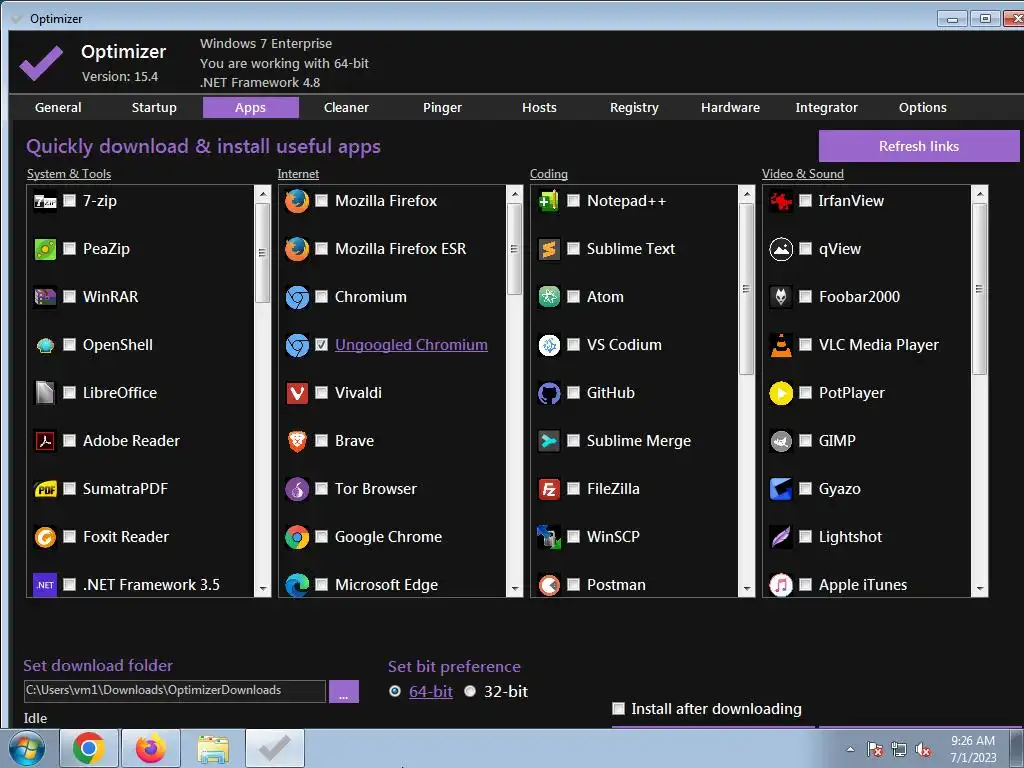Click the GIMP mascot icon

point(781,441)
